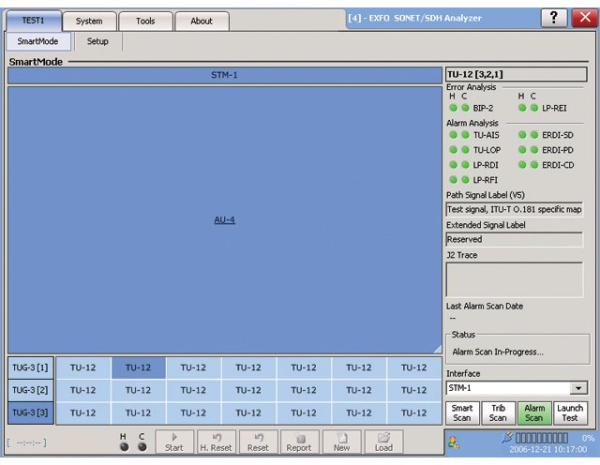
Task: Open the Setup sub-tab
Action: coord(98,42)
